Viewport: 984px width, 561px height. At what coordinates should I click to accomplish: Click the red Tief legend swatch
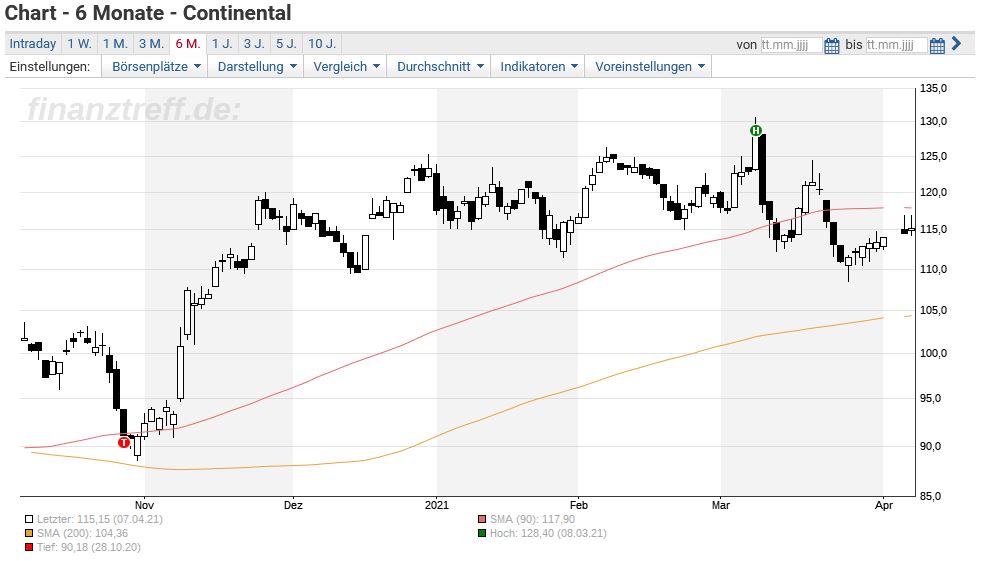(x=29, y=547)
